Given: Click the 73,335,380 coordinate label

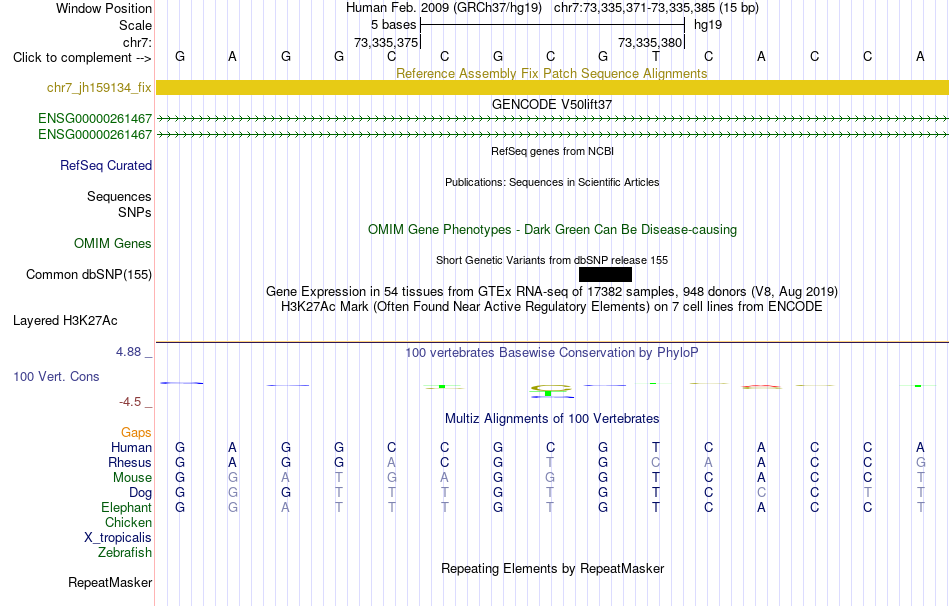Looking at the screenshot, I should tap(650, 42).
